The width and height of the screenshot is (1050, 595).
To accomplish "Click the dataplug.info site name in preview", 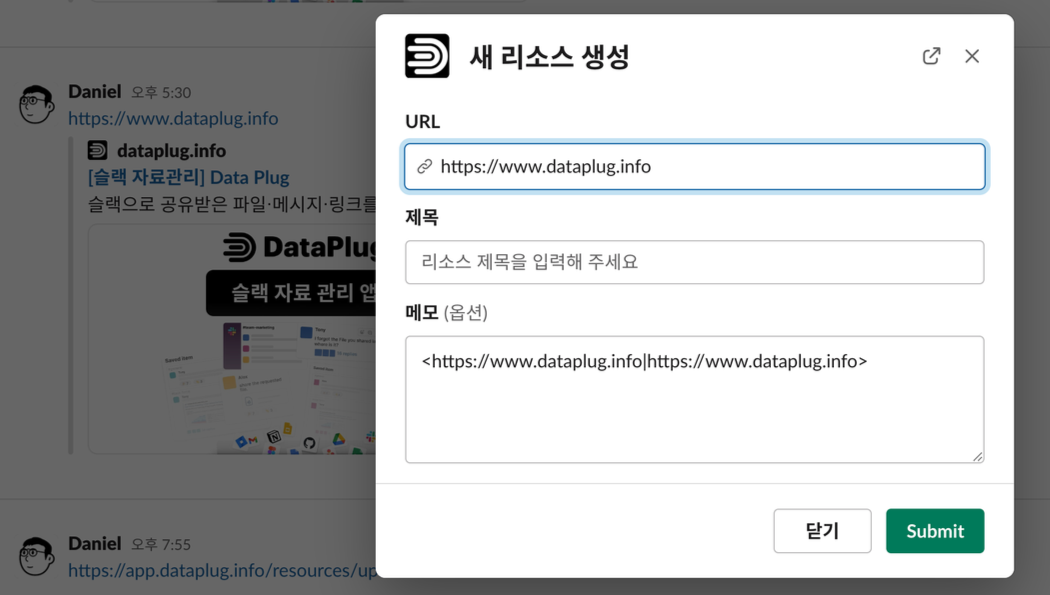I will pos(171,151).
